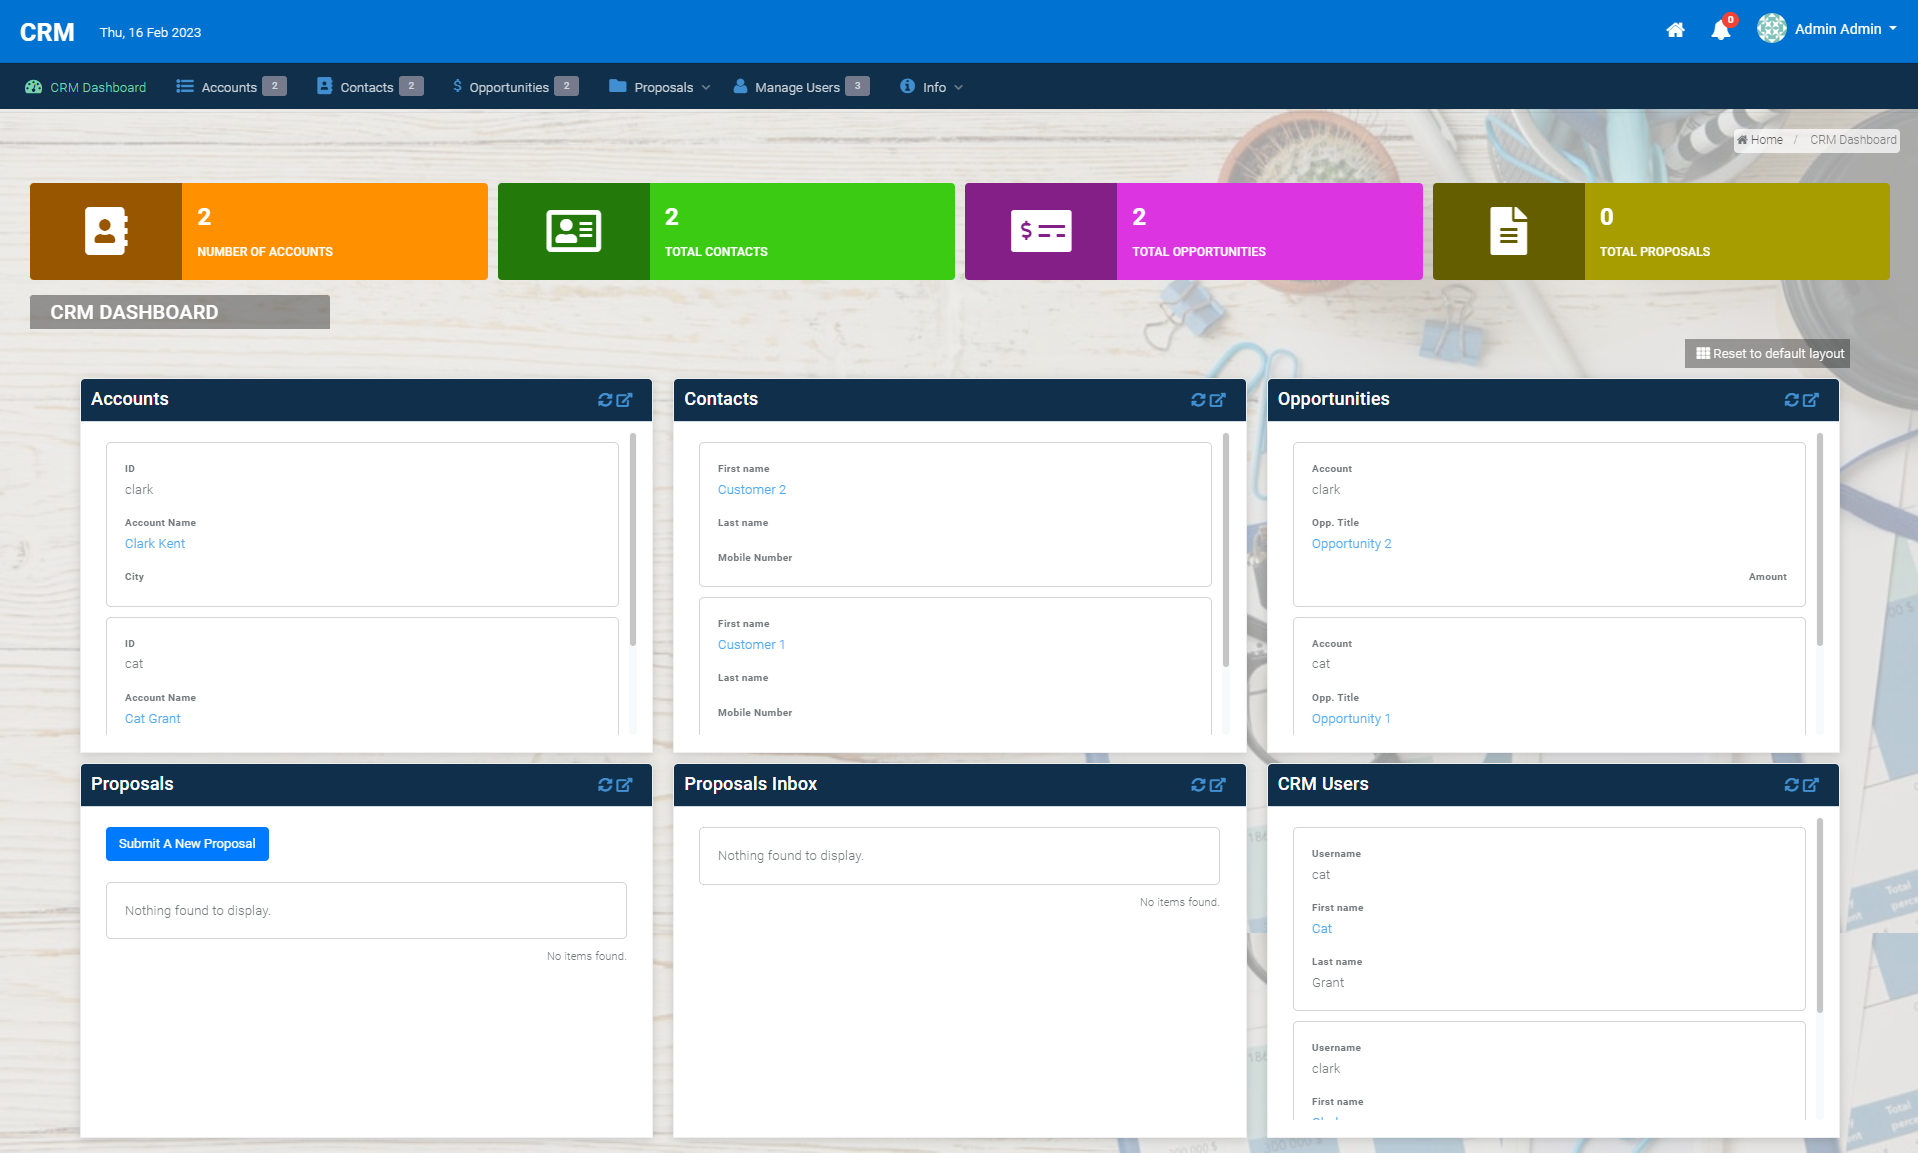Click 'Grant' last name in CRM Users

(x=1328, y=983)
